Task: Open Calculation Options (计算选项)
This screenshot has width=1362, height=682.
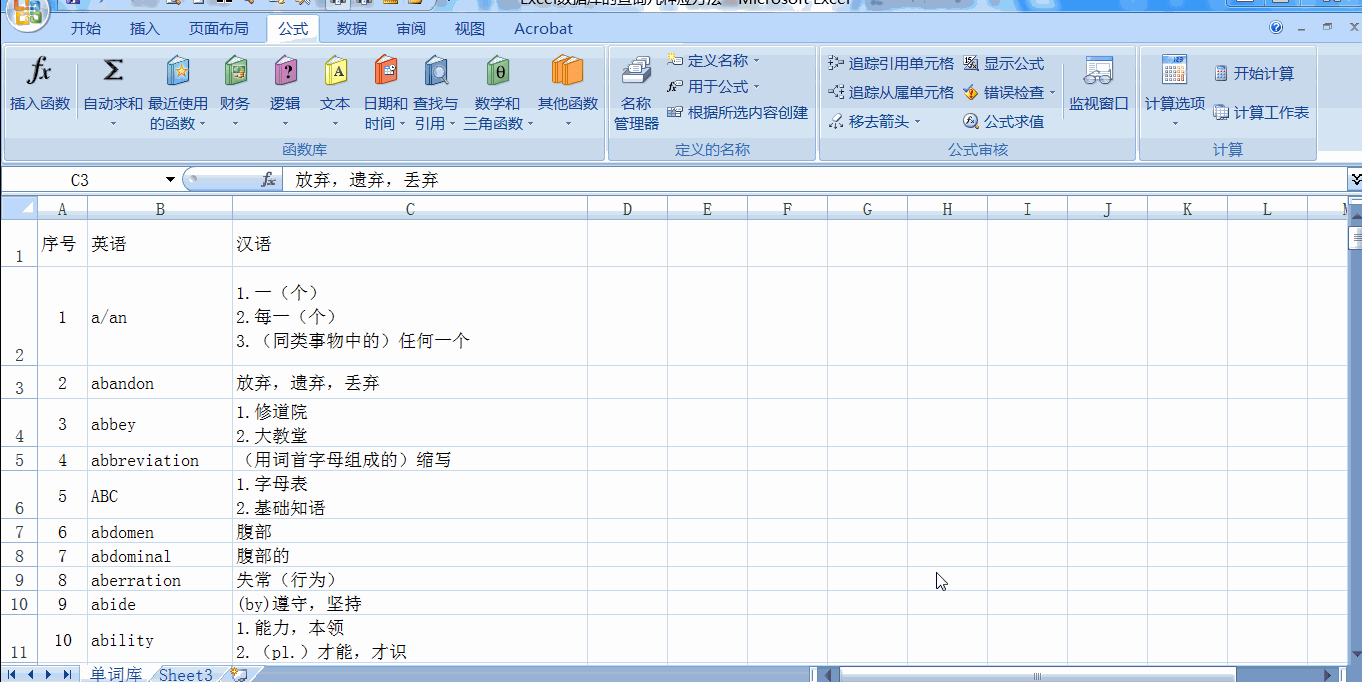Action: pos(1175,90)
